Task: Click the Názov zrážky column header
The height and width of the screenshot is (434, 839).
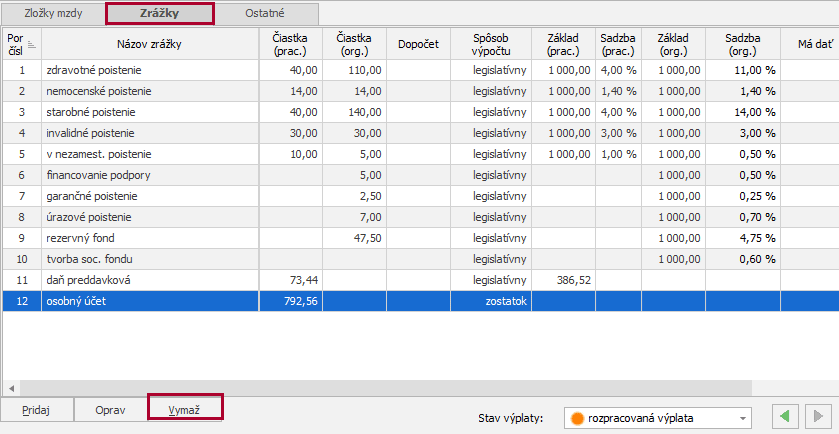Action: 150,44
